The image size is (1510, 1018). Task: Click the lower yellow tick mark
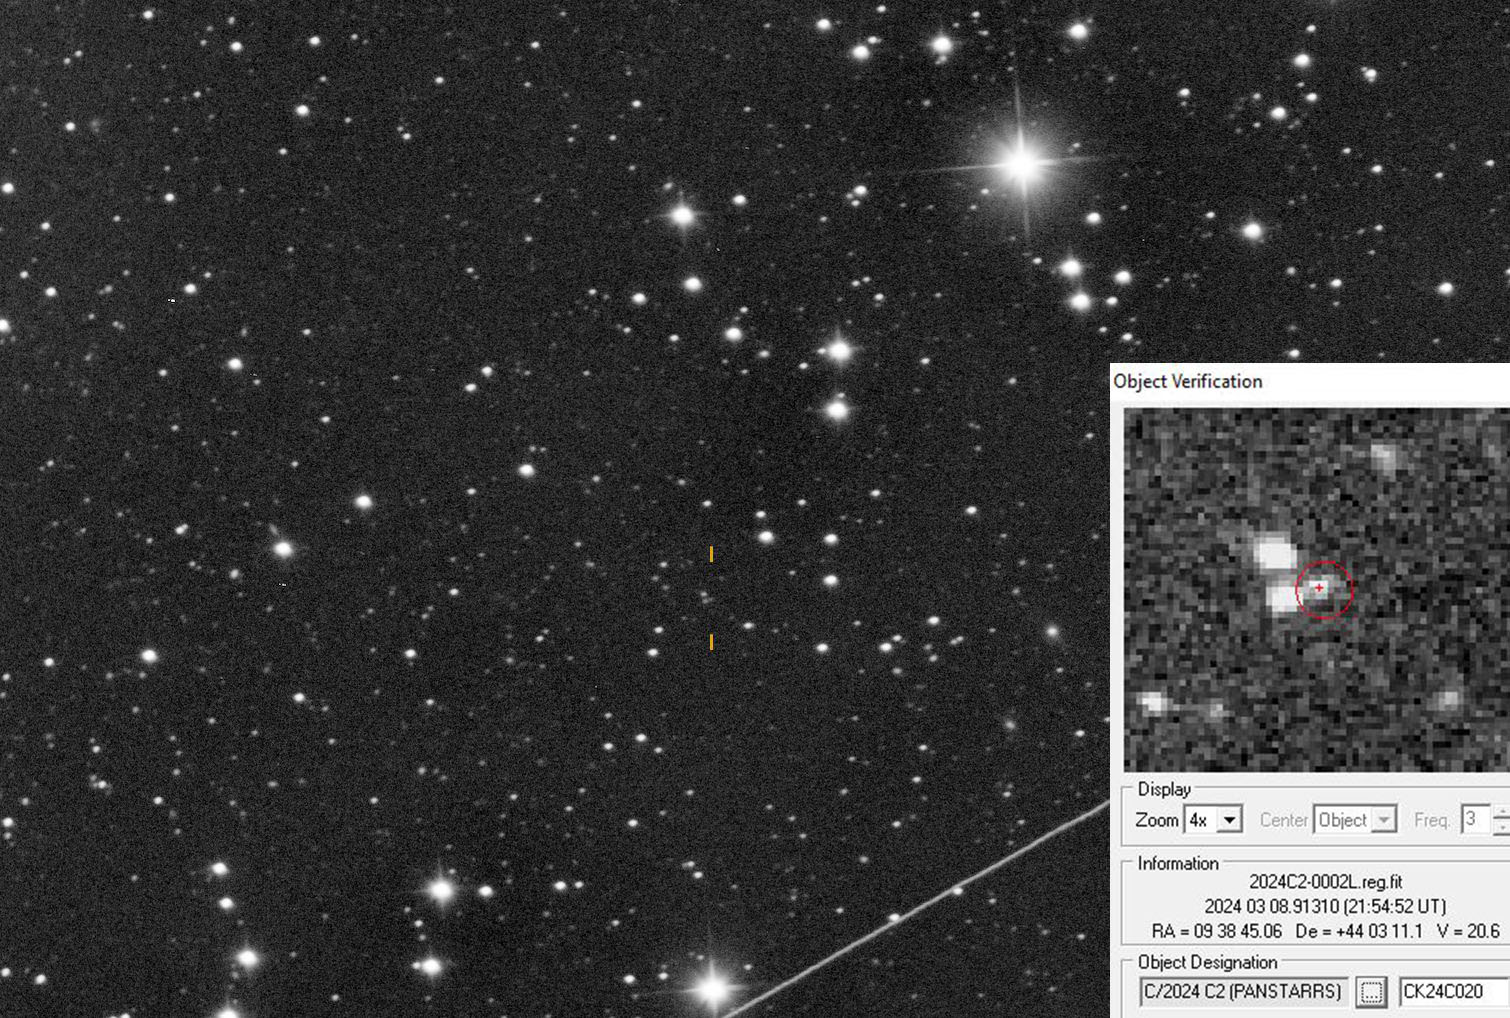point(711,642)
